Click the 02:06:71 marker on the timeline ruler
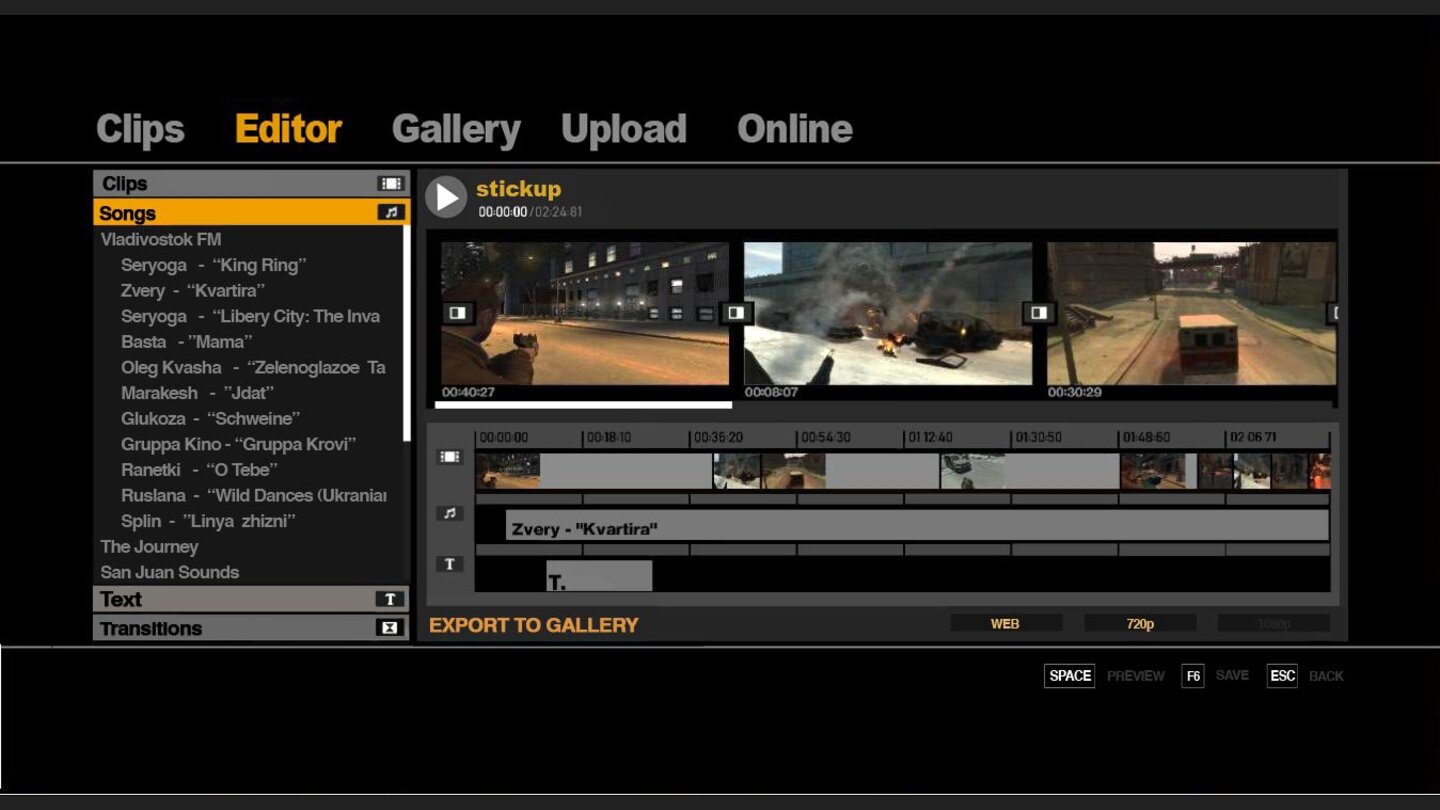Screen dimensions: 1440x810 1253,437
